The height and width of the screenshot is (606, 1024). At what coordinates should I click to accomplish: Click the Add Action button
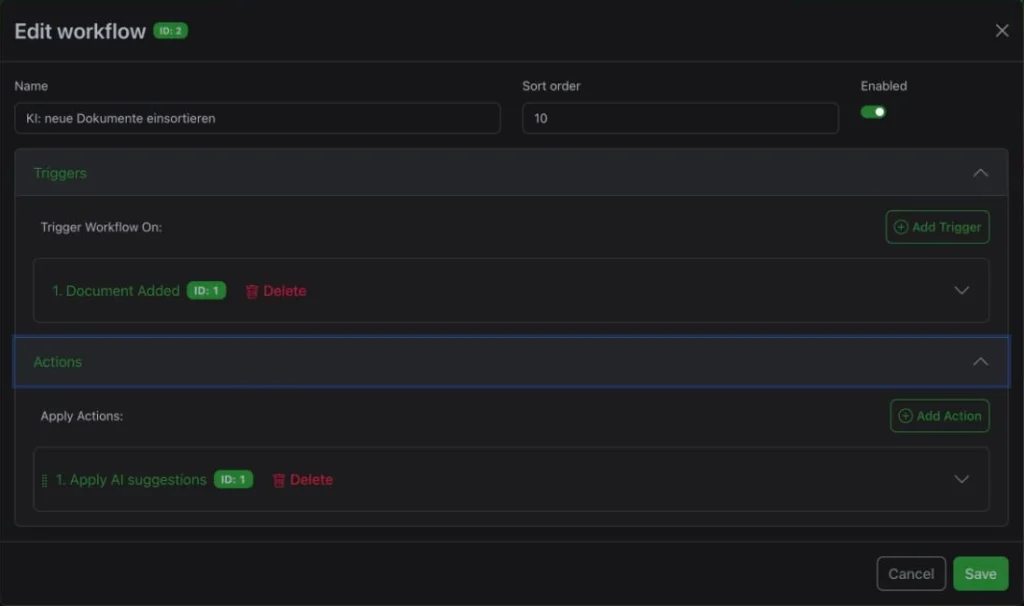(939, 416)
